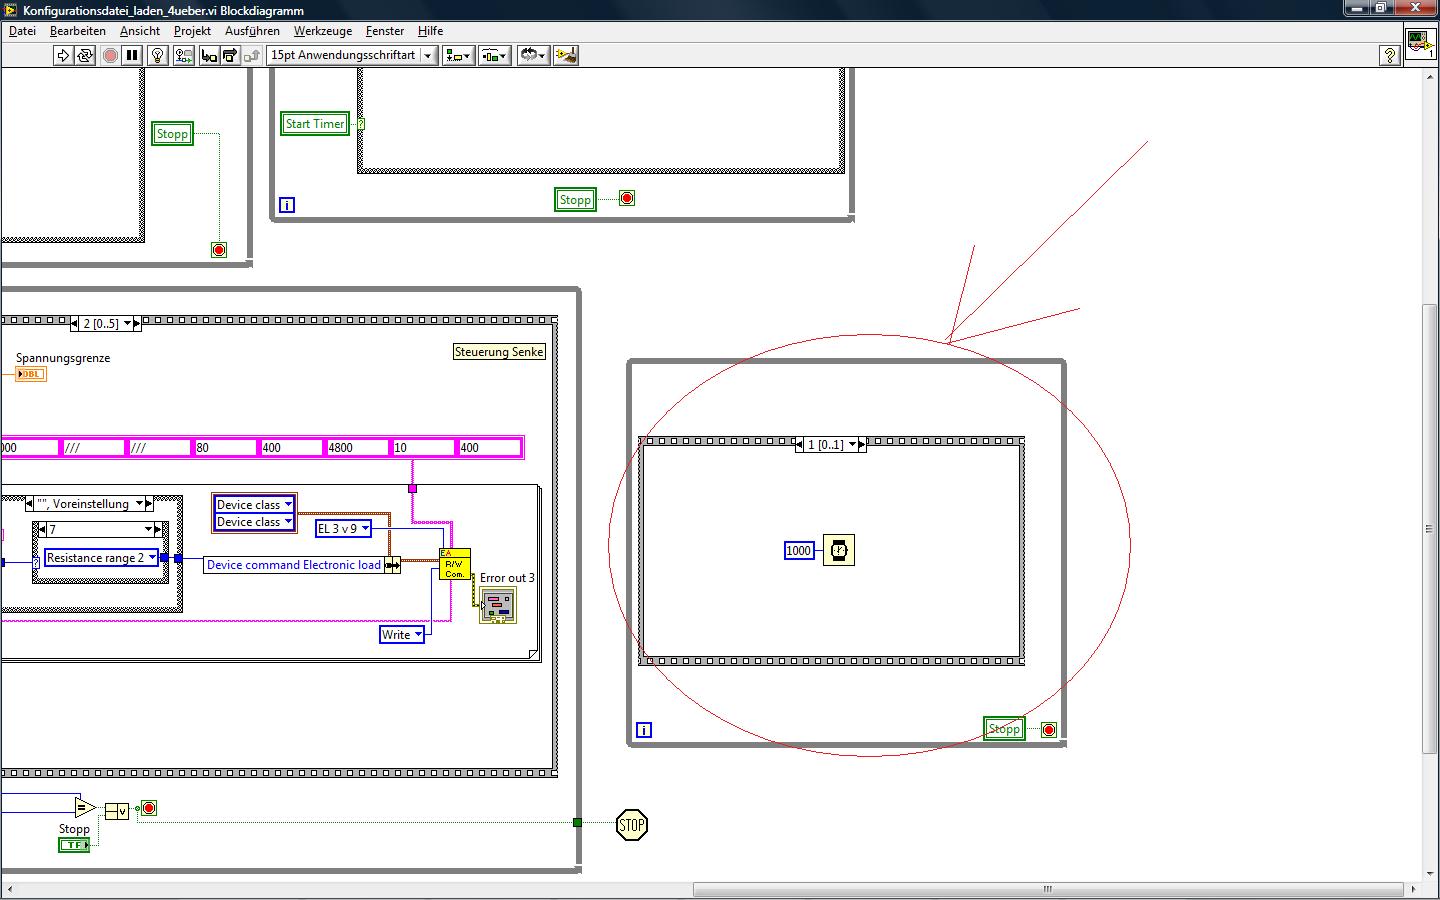Click the unbundle node after Device command Electronic load
This screenshot has width=1440, height=900.
(393, 565)
